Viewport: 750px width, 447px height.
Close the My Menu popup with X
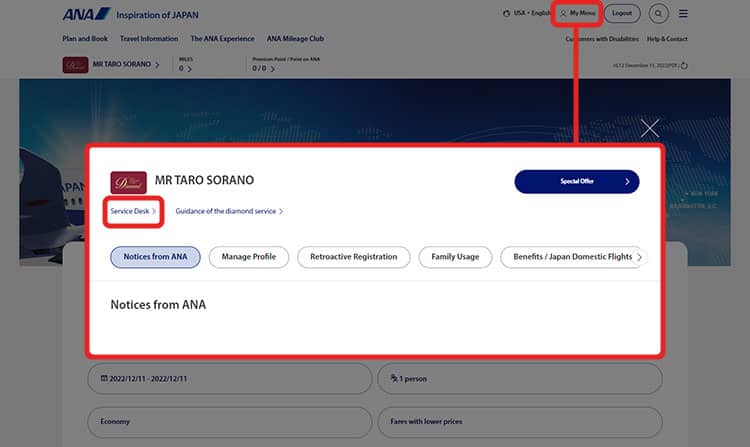650,127
